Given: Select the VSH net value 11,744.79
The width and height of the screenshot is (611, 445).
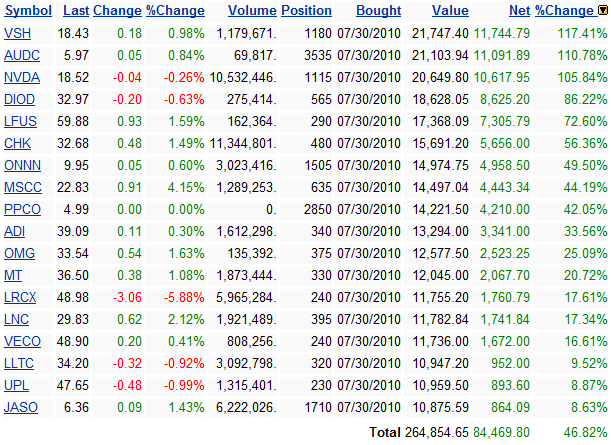Looking at the screenshot, I should [502, 34].
